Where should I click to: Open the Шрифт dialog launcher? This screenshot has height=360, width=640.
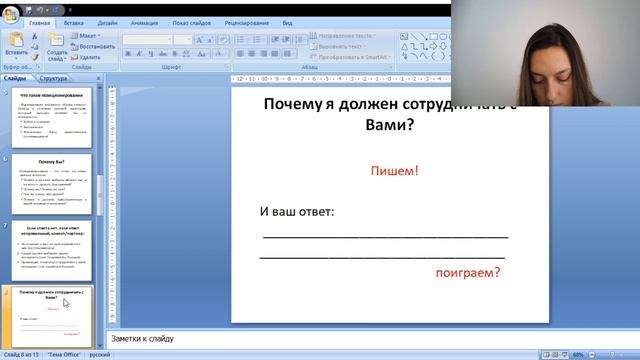(227, 67)
